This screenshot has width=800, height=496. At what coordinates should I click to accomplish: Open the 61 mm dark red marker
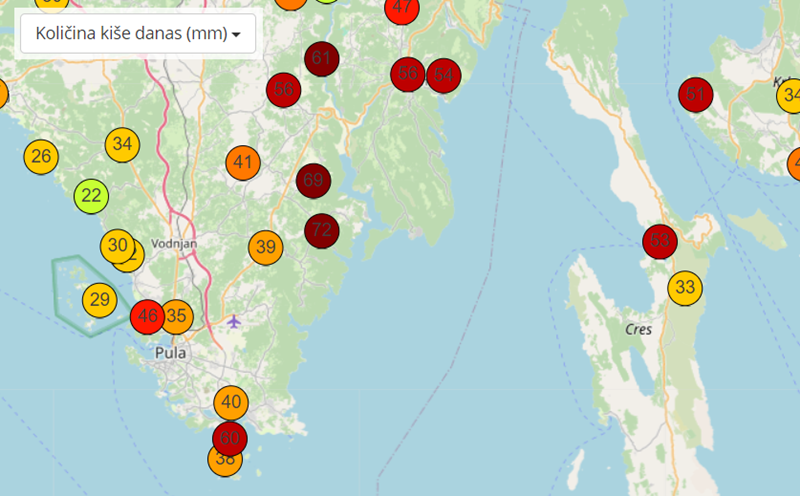tap(321, 58)
